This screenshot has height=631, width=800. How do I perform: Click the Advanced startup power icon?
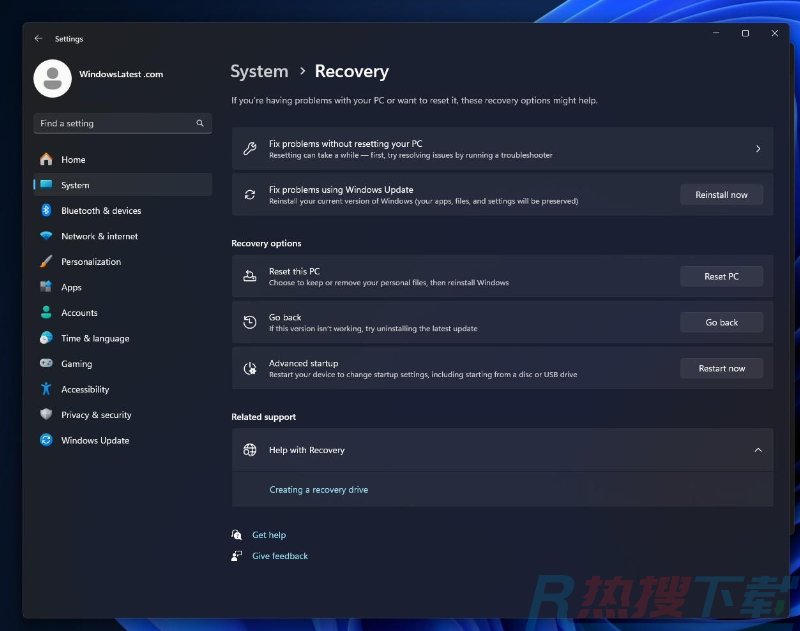tap(249, 368)
